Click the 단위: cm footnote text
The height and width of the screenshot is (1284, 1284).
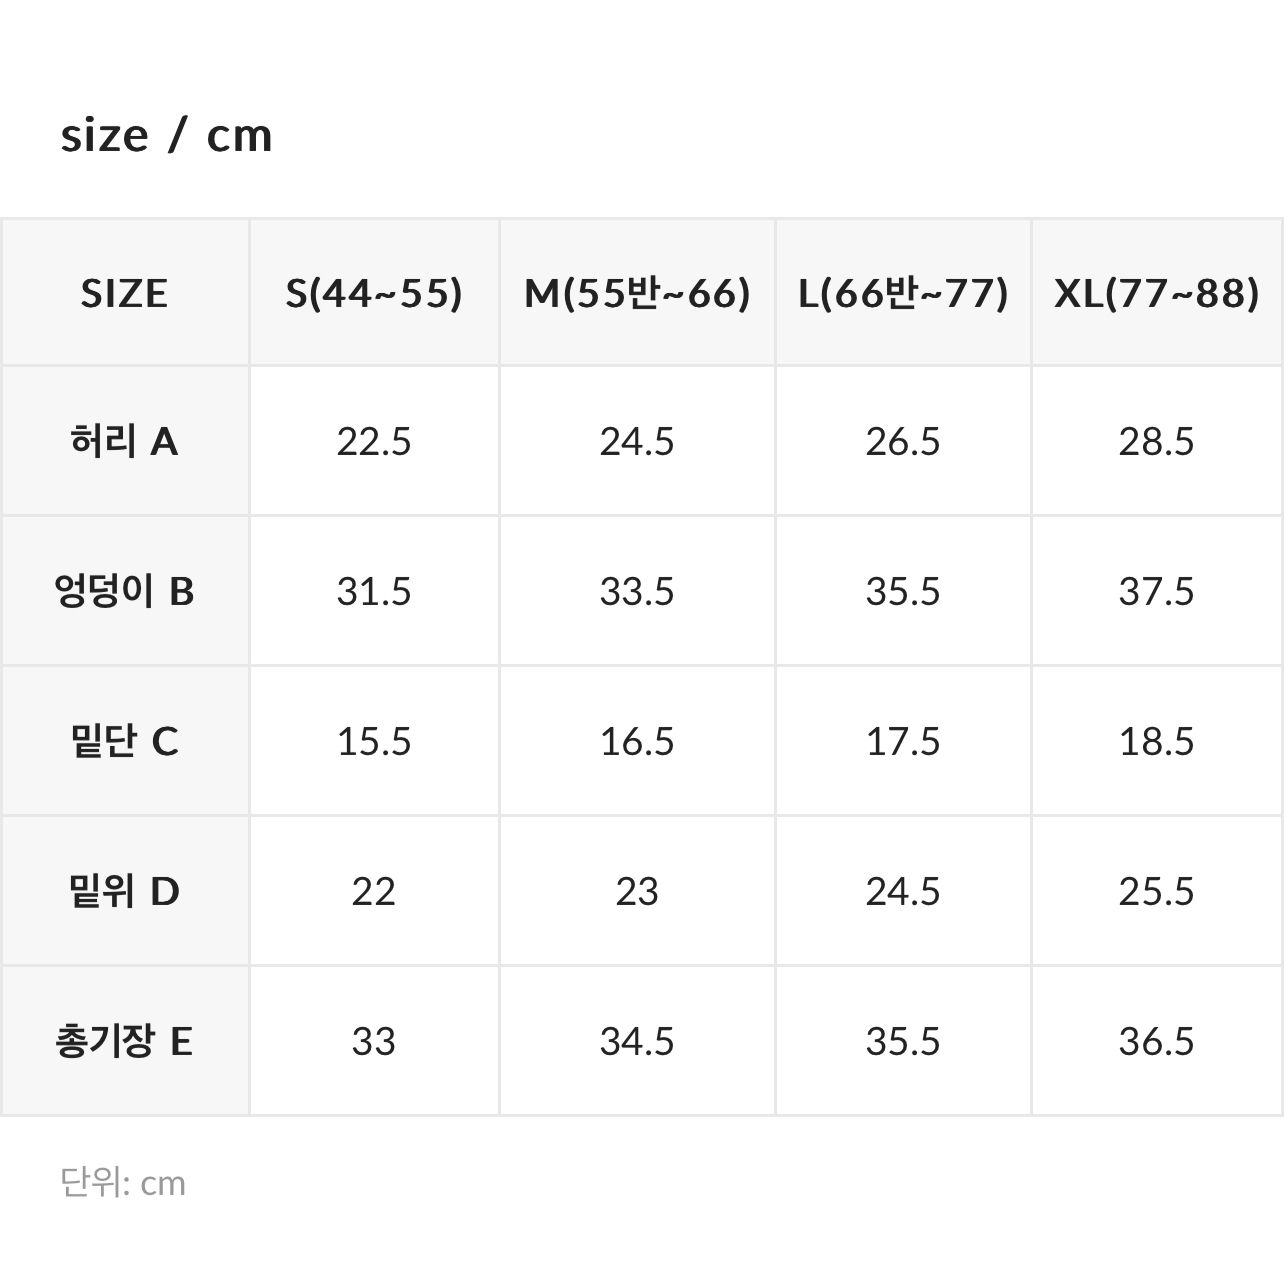(x=123, y=1182)
